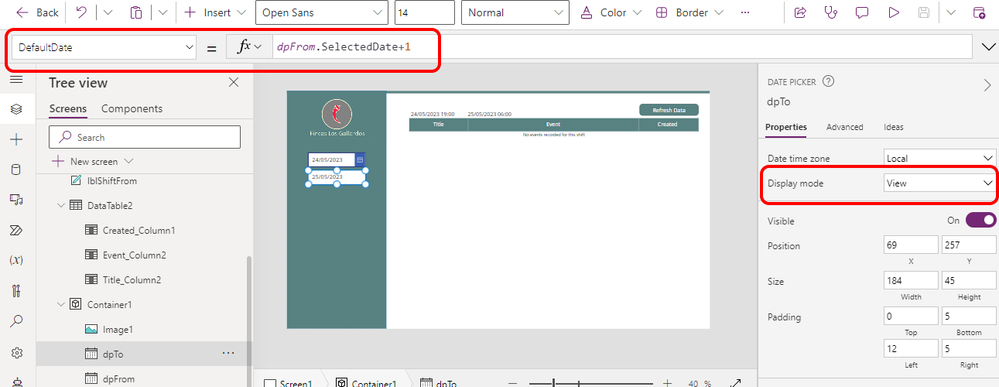Click the Position X field

(911, 245)
